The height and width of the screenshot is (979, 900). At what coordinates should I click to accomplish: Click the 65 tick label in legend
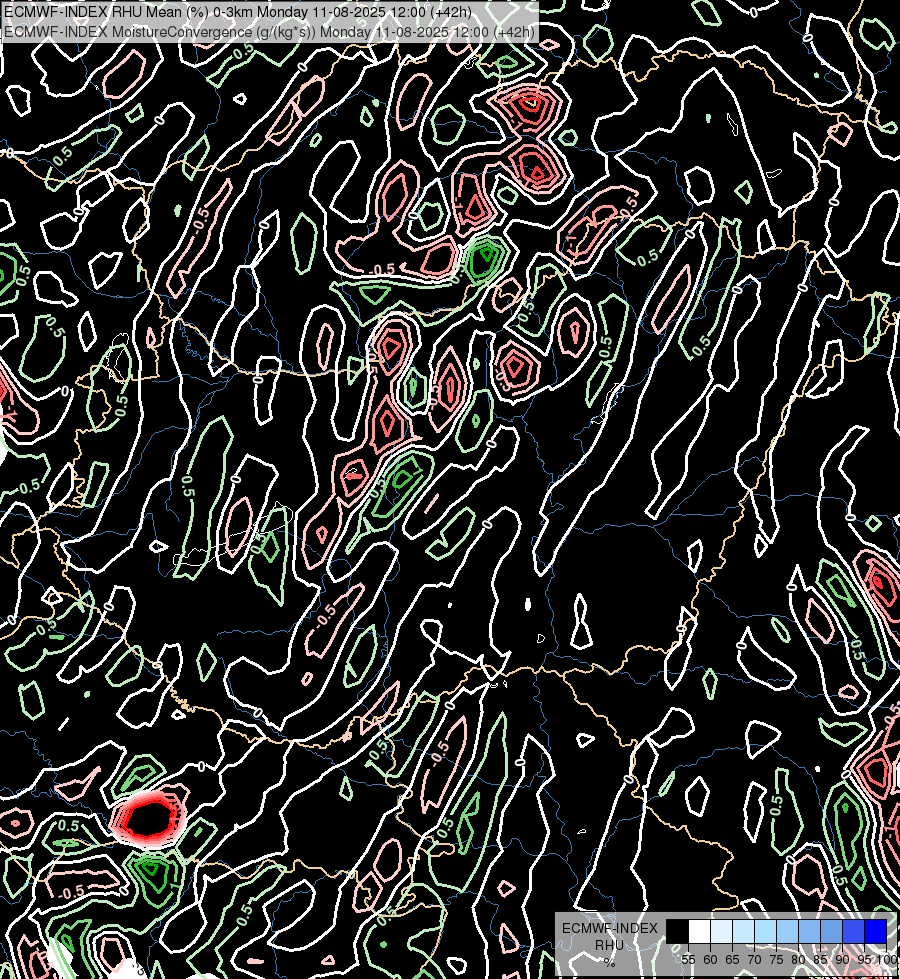coord(733,960)
